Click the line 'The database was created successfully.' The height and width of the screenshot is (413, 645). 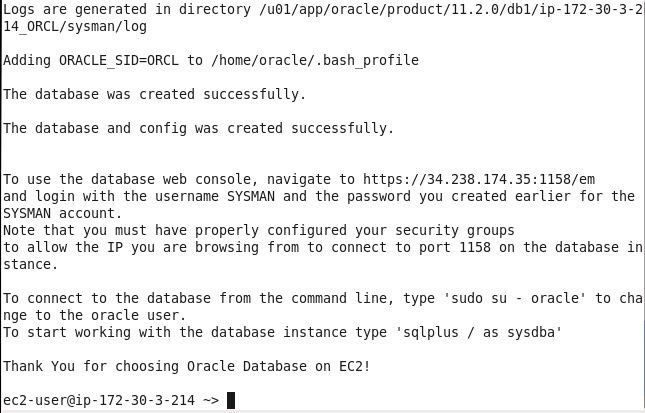tap(155, 94)
